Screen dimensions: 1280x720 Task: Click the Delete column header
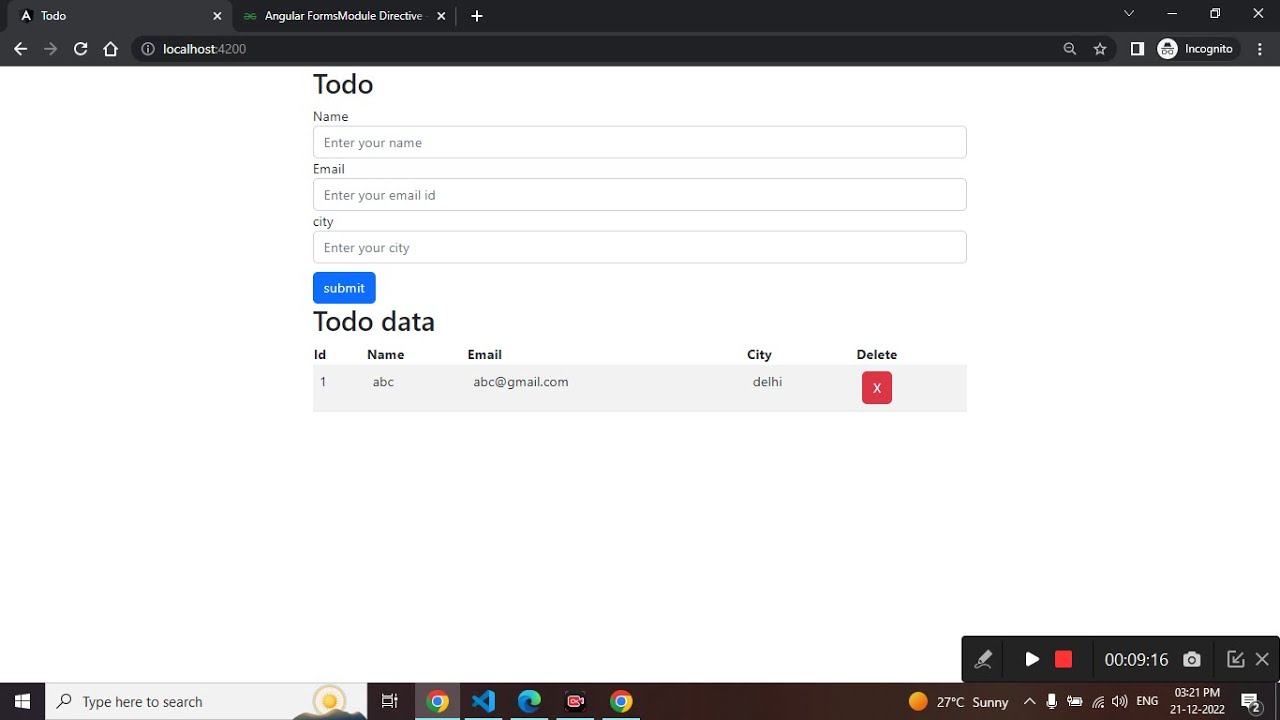877,355
